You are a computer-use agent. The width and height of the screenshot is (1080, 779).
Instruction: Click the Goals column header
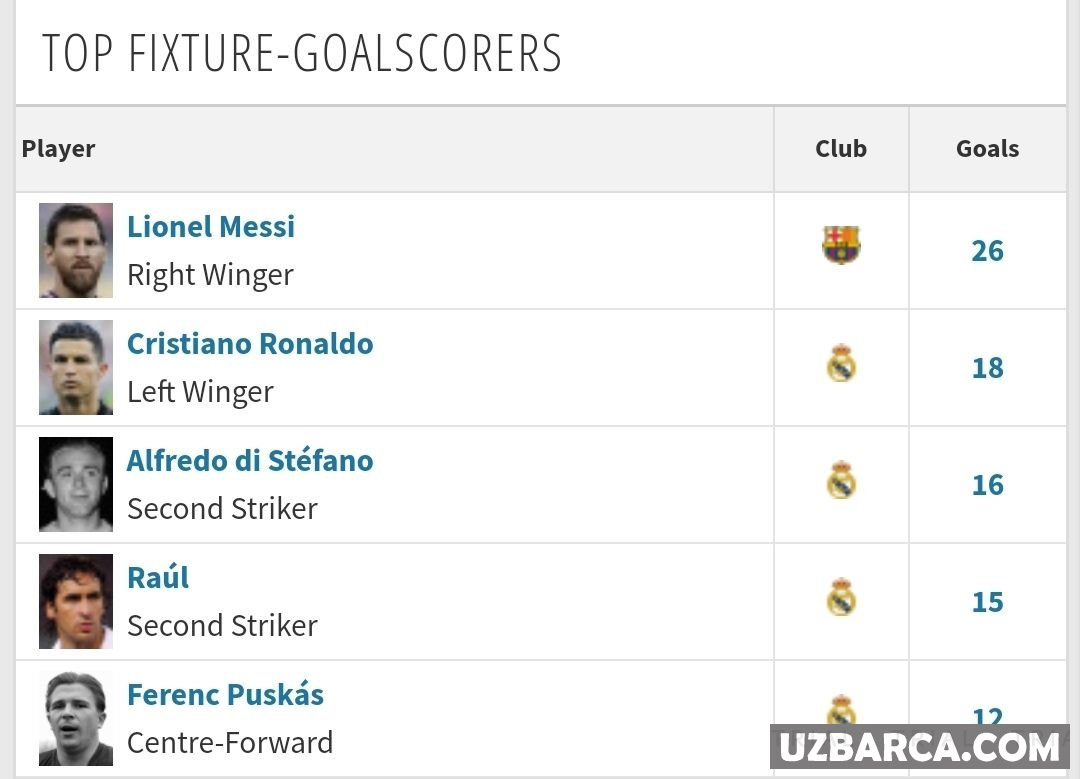click(987, 149)
